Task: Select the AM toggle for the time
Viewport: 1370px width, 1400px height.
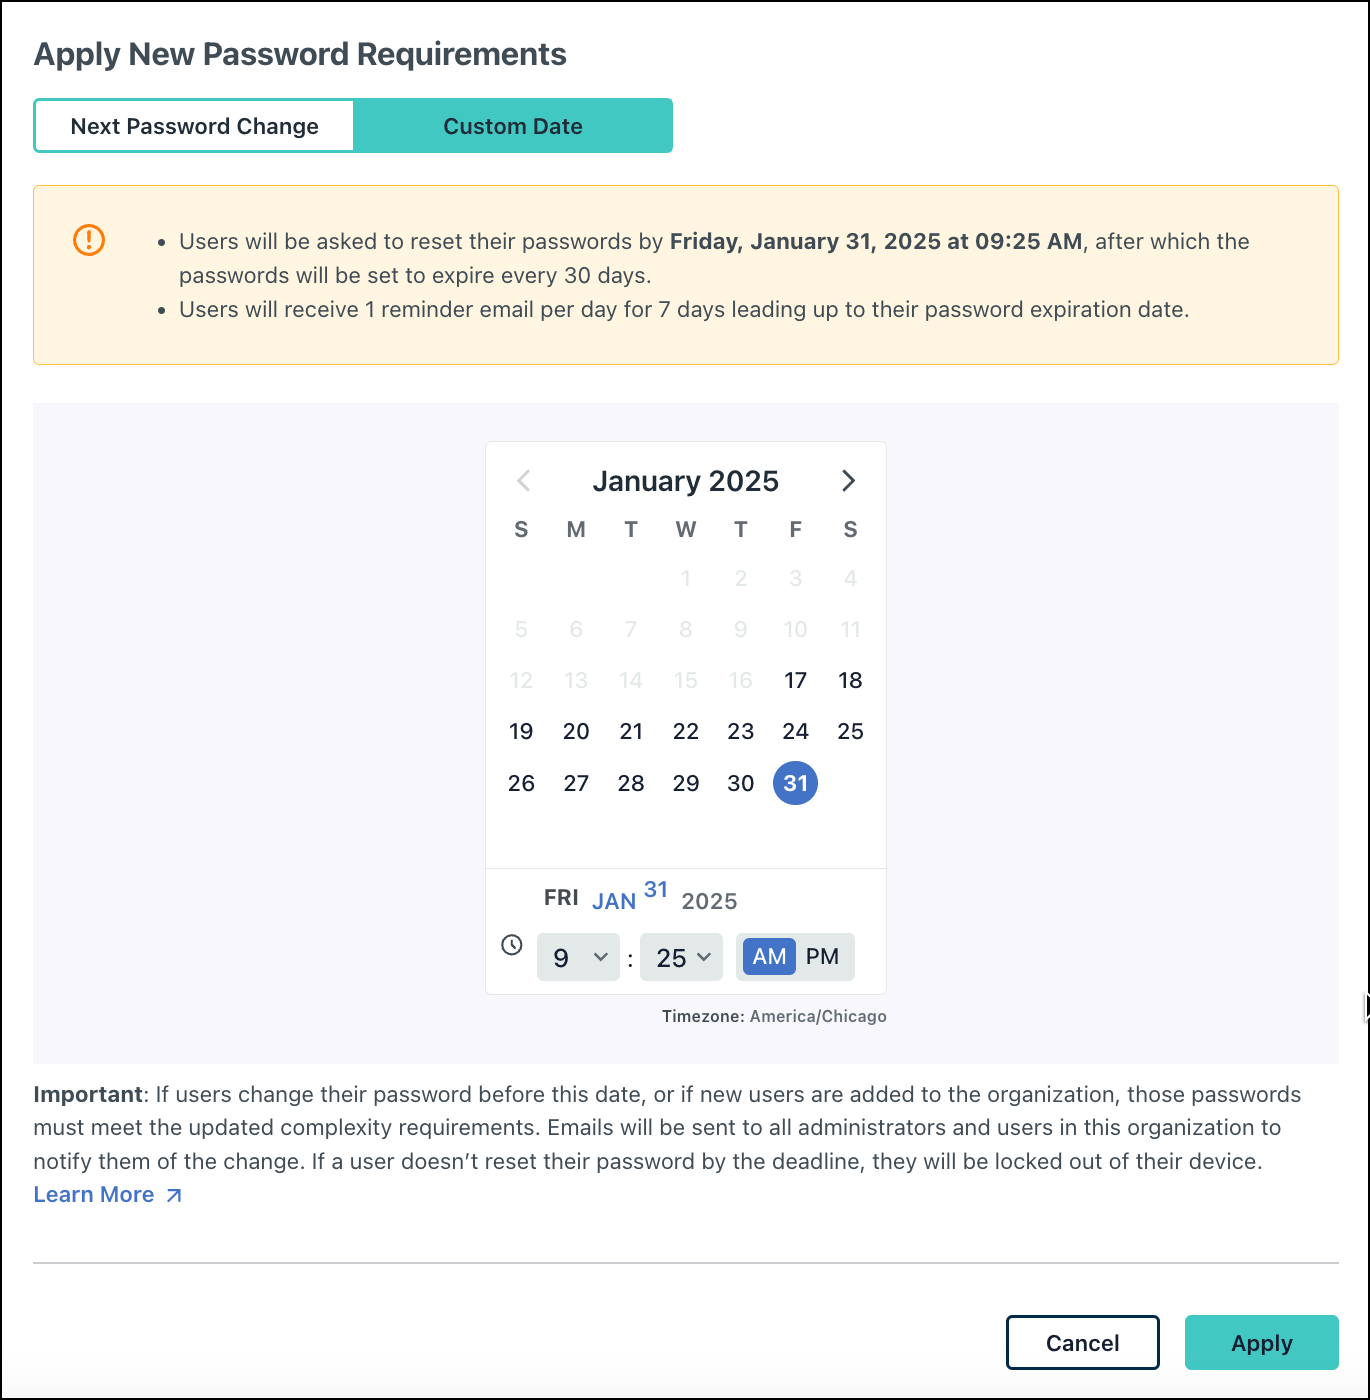Action: (767, 956)
